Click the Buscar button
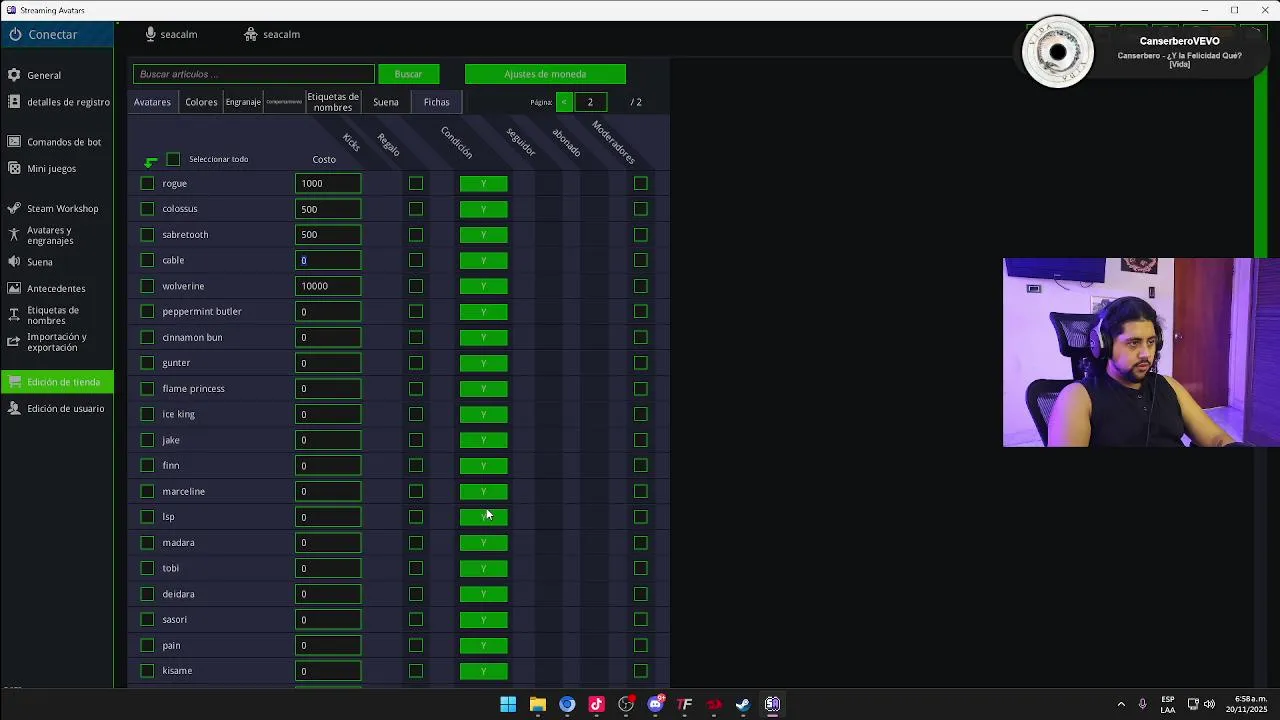This screenshot has height=720, width=1280. pos(408,74)
